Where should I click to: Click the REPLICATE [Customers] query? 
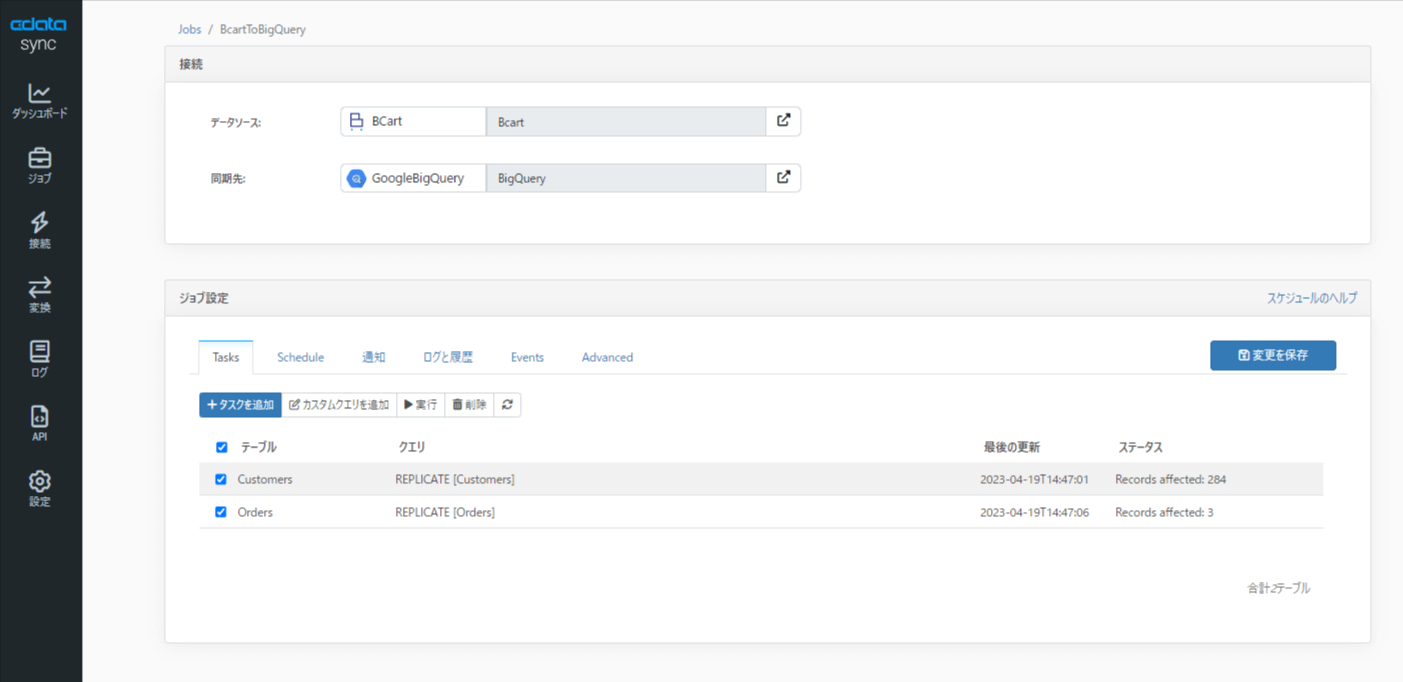[x=455, y=479]
